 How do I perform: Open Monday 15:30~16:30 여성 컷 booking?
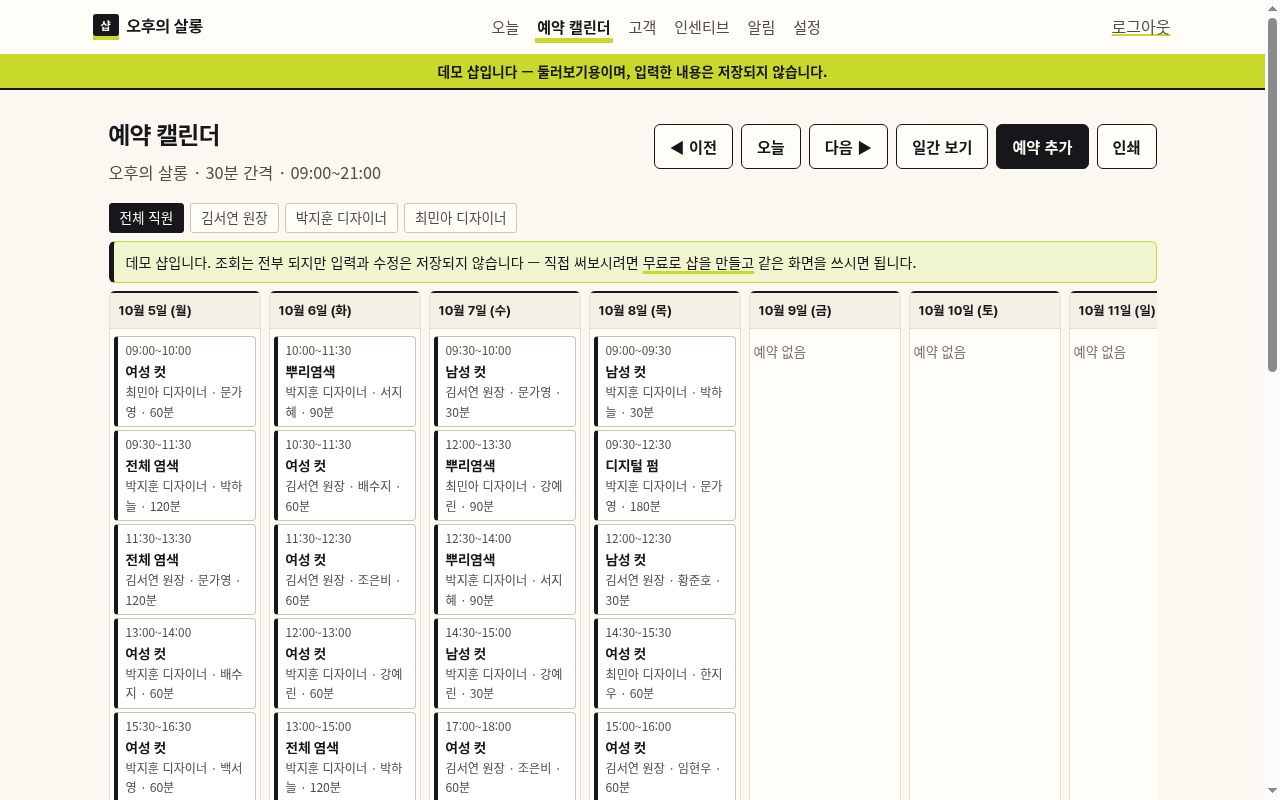coord(185,756)
